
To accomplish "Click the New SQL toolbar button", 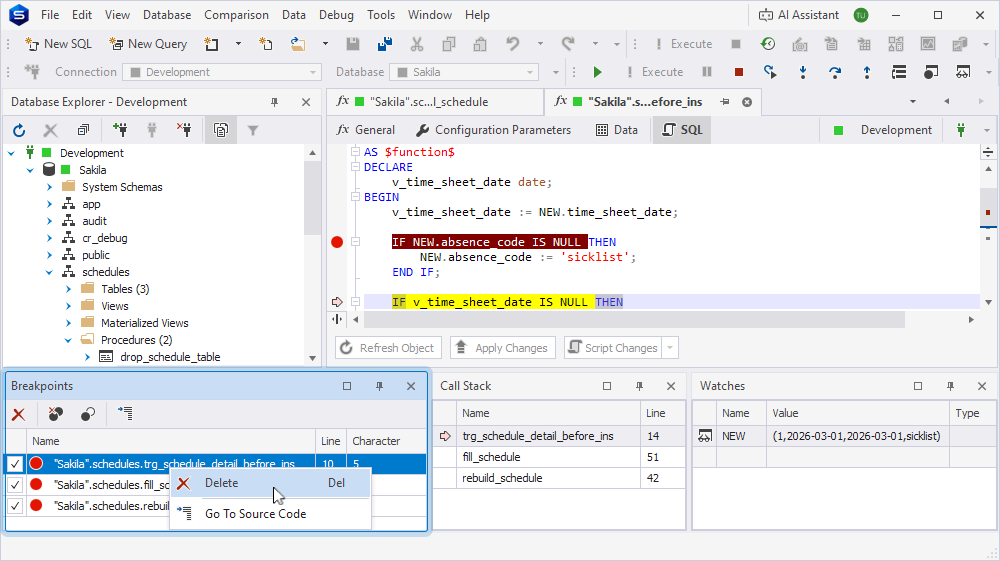I will [58, 44].
